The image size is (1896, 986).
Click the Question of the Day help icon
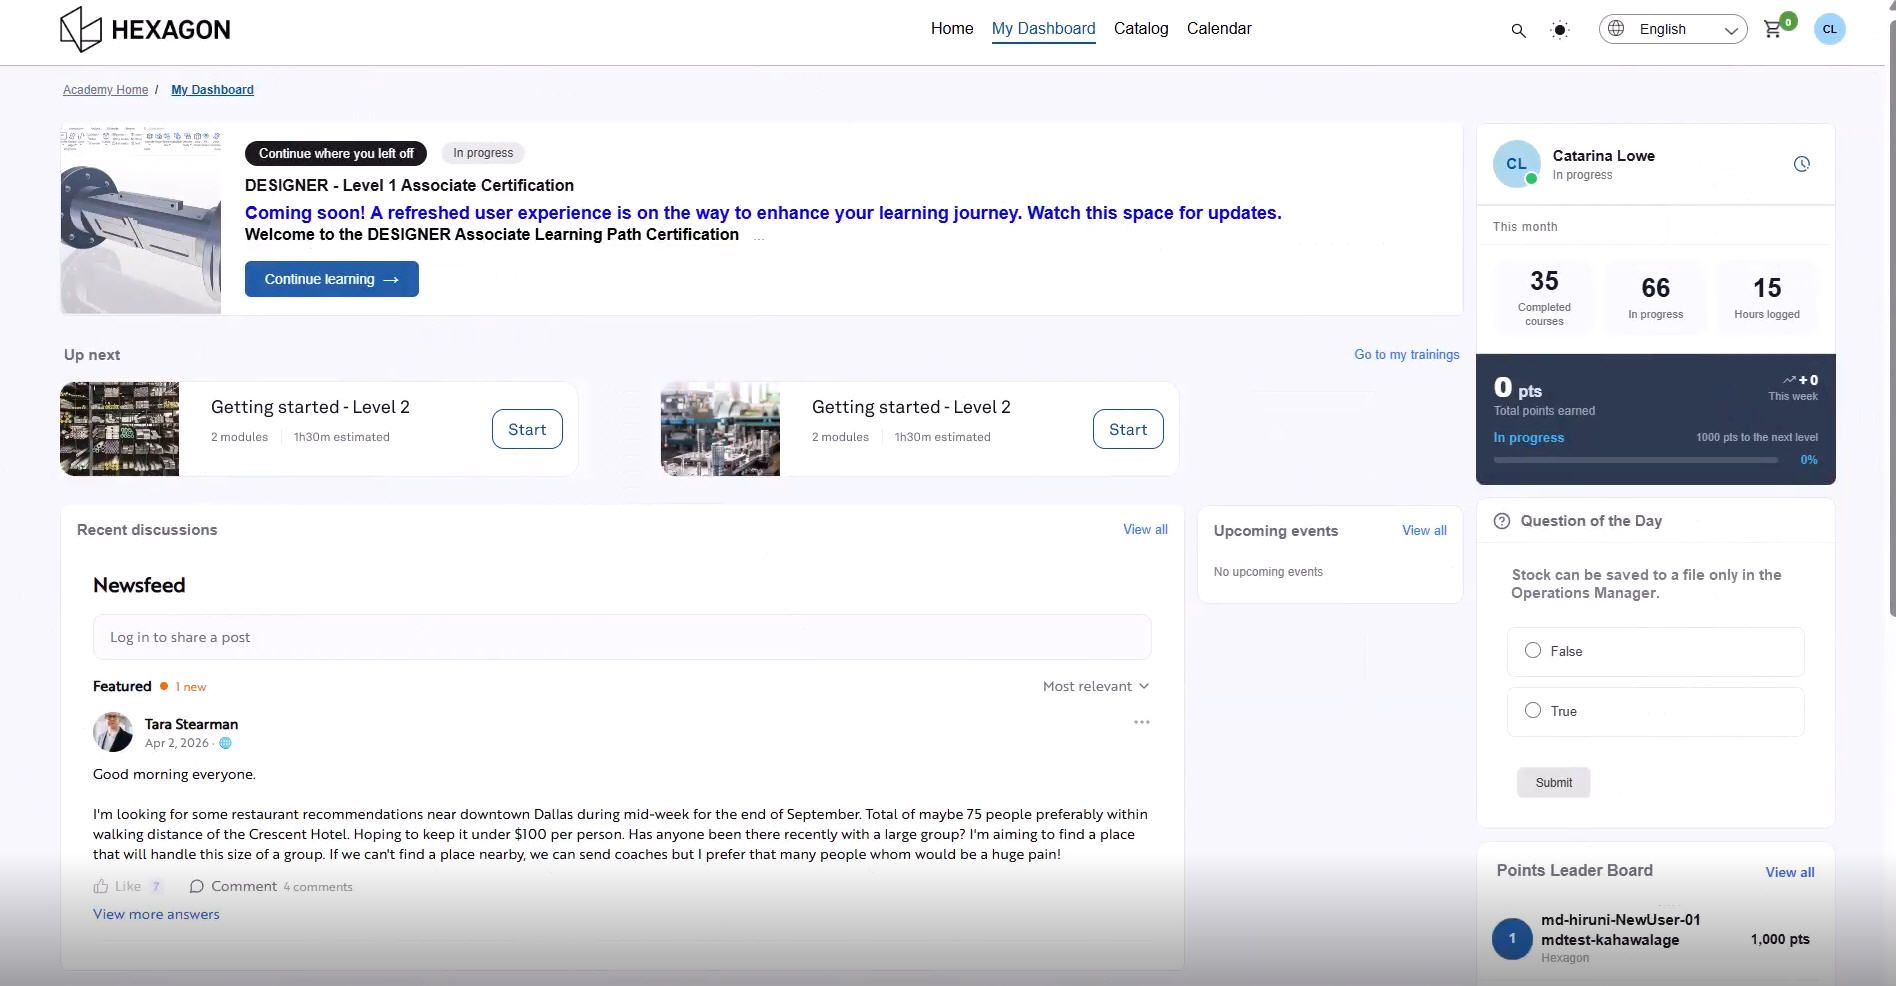(1502, 521)
